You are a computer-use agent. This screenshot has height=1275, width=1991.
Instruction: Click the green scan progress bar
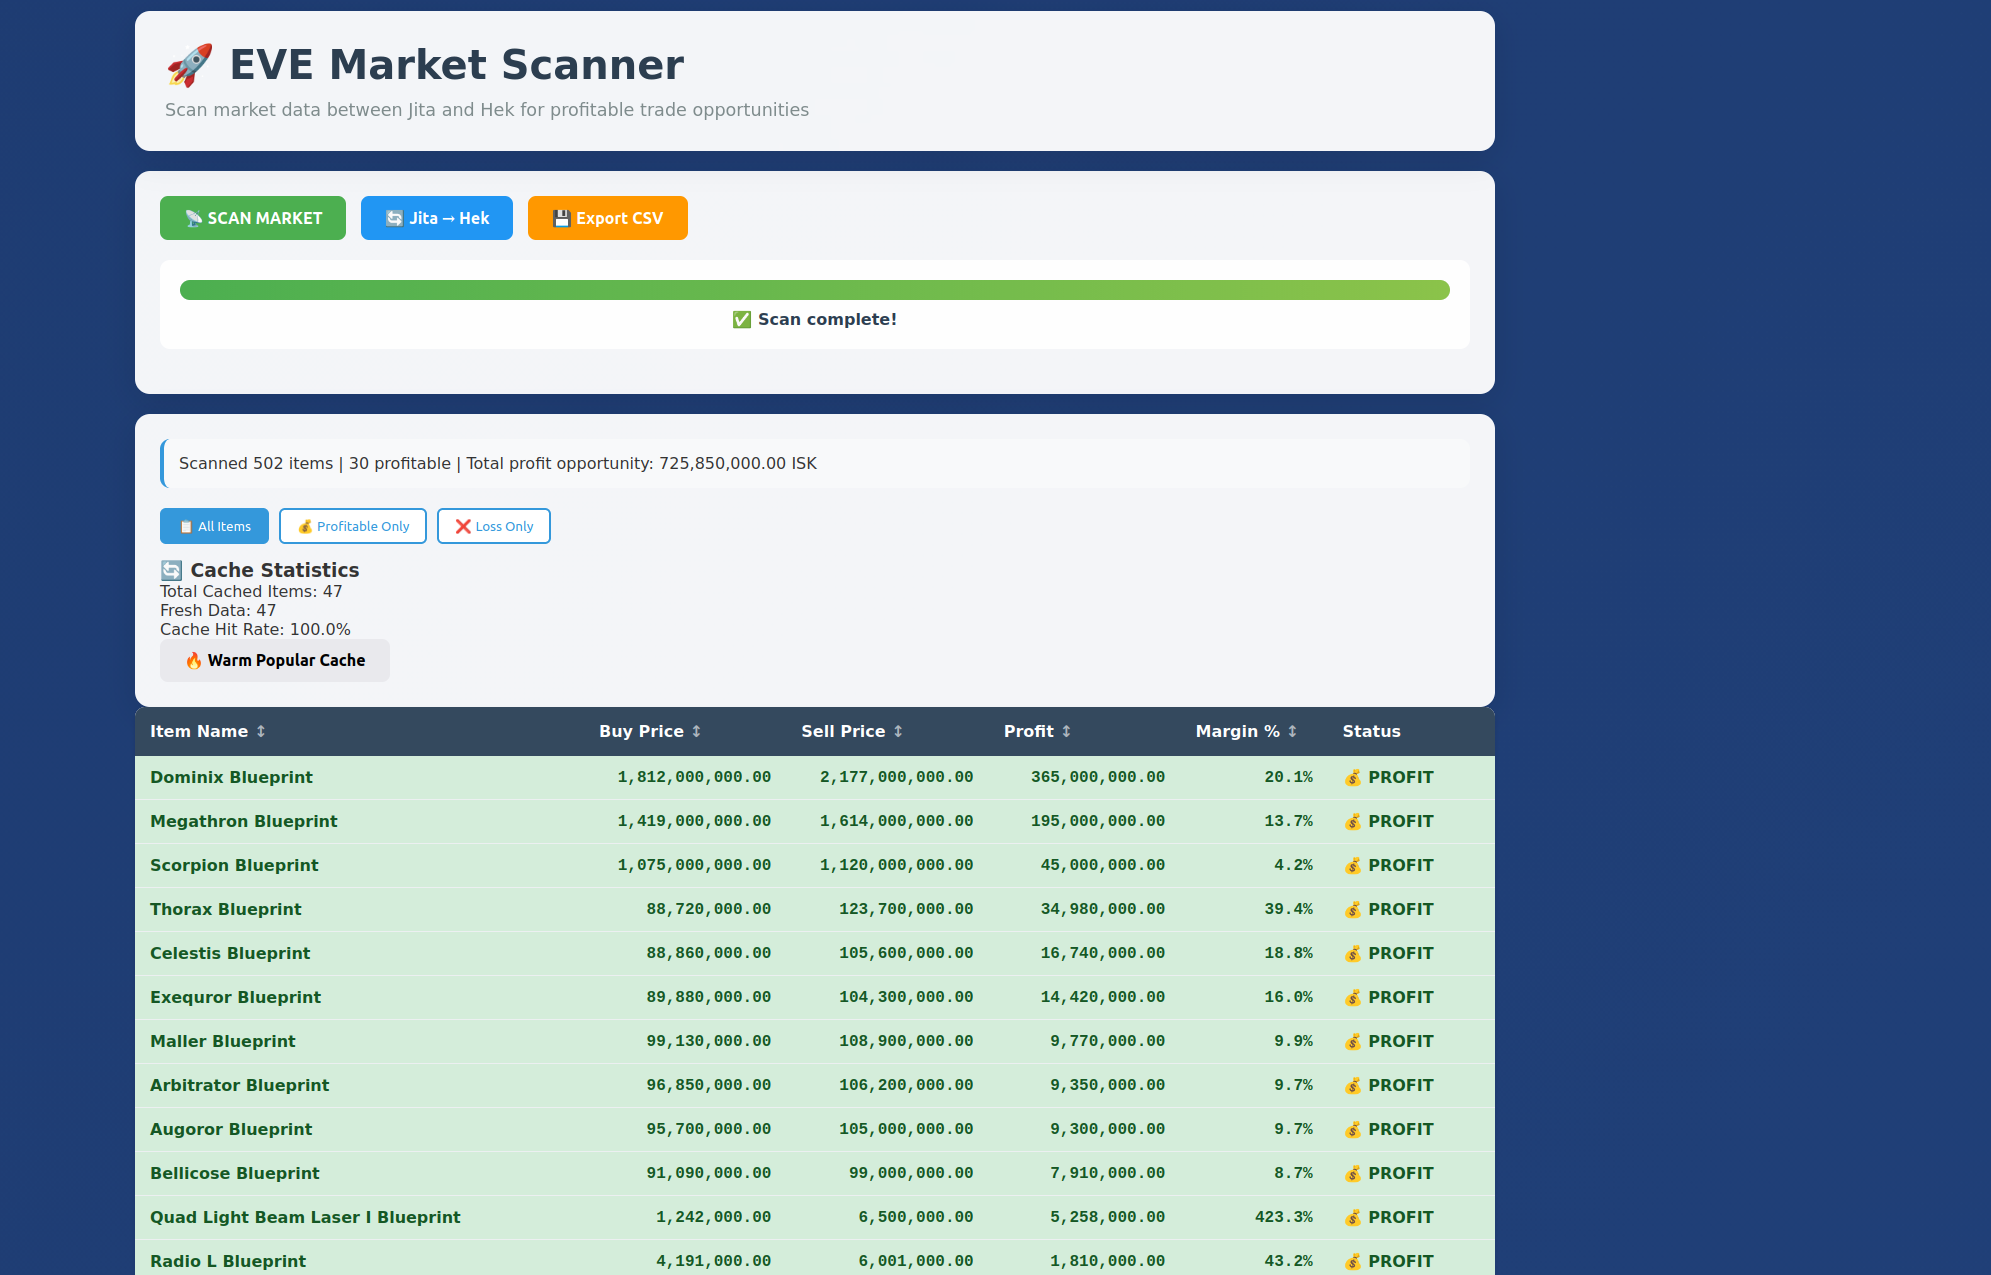(815, 290)
